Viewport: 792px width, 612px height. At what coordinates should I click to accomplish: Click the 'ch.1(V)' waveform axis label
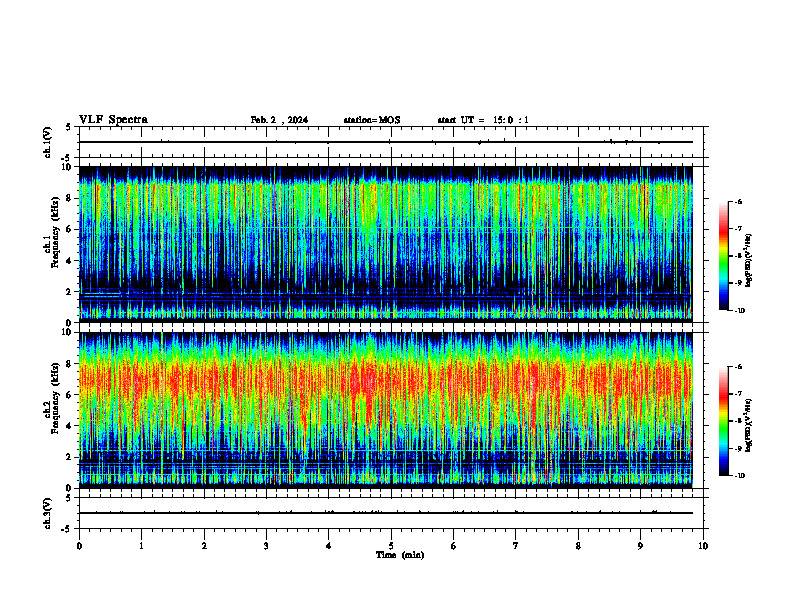(x=48, y=142)
